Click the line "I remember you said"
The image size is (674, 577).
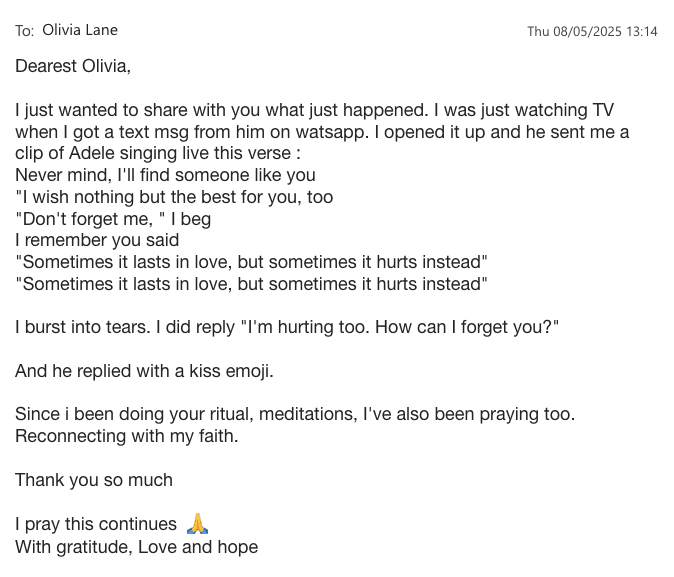click(97, 240)
